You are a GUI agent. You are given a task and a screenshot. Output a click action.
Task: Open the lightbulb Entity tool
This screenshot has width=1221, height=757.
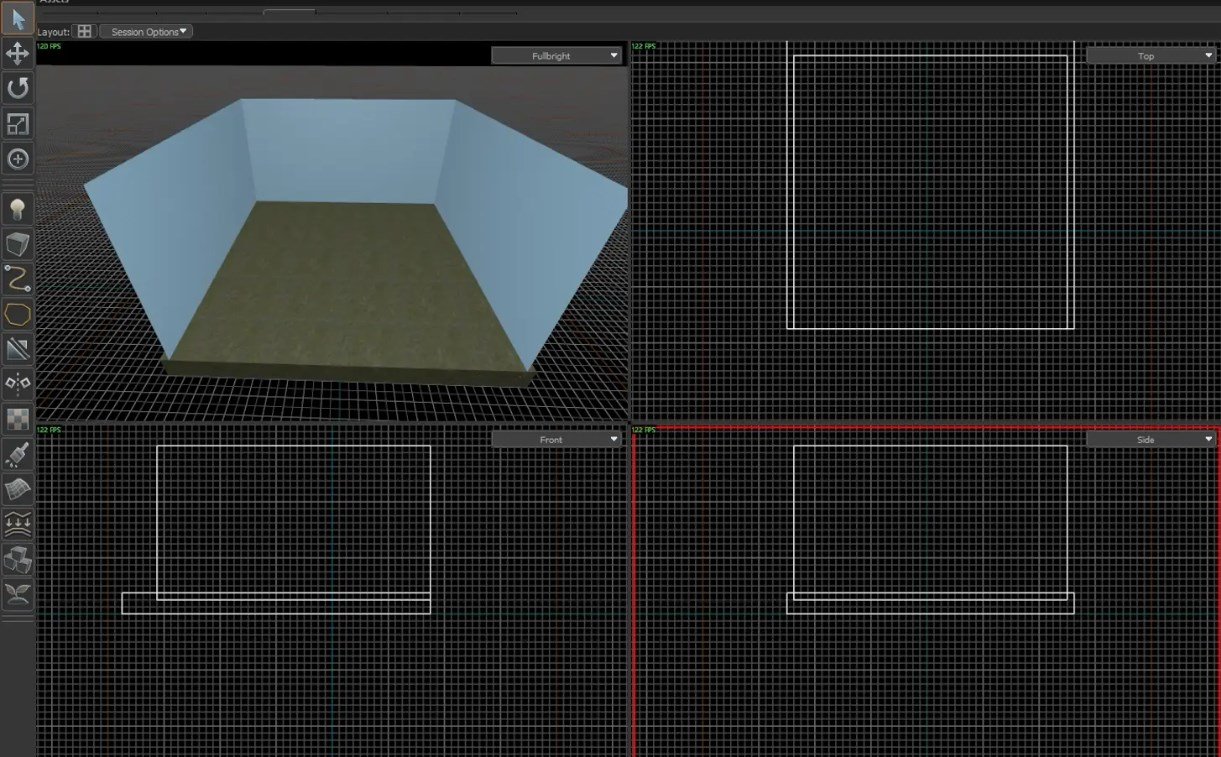(18, 209)
